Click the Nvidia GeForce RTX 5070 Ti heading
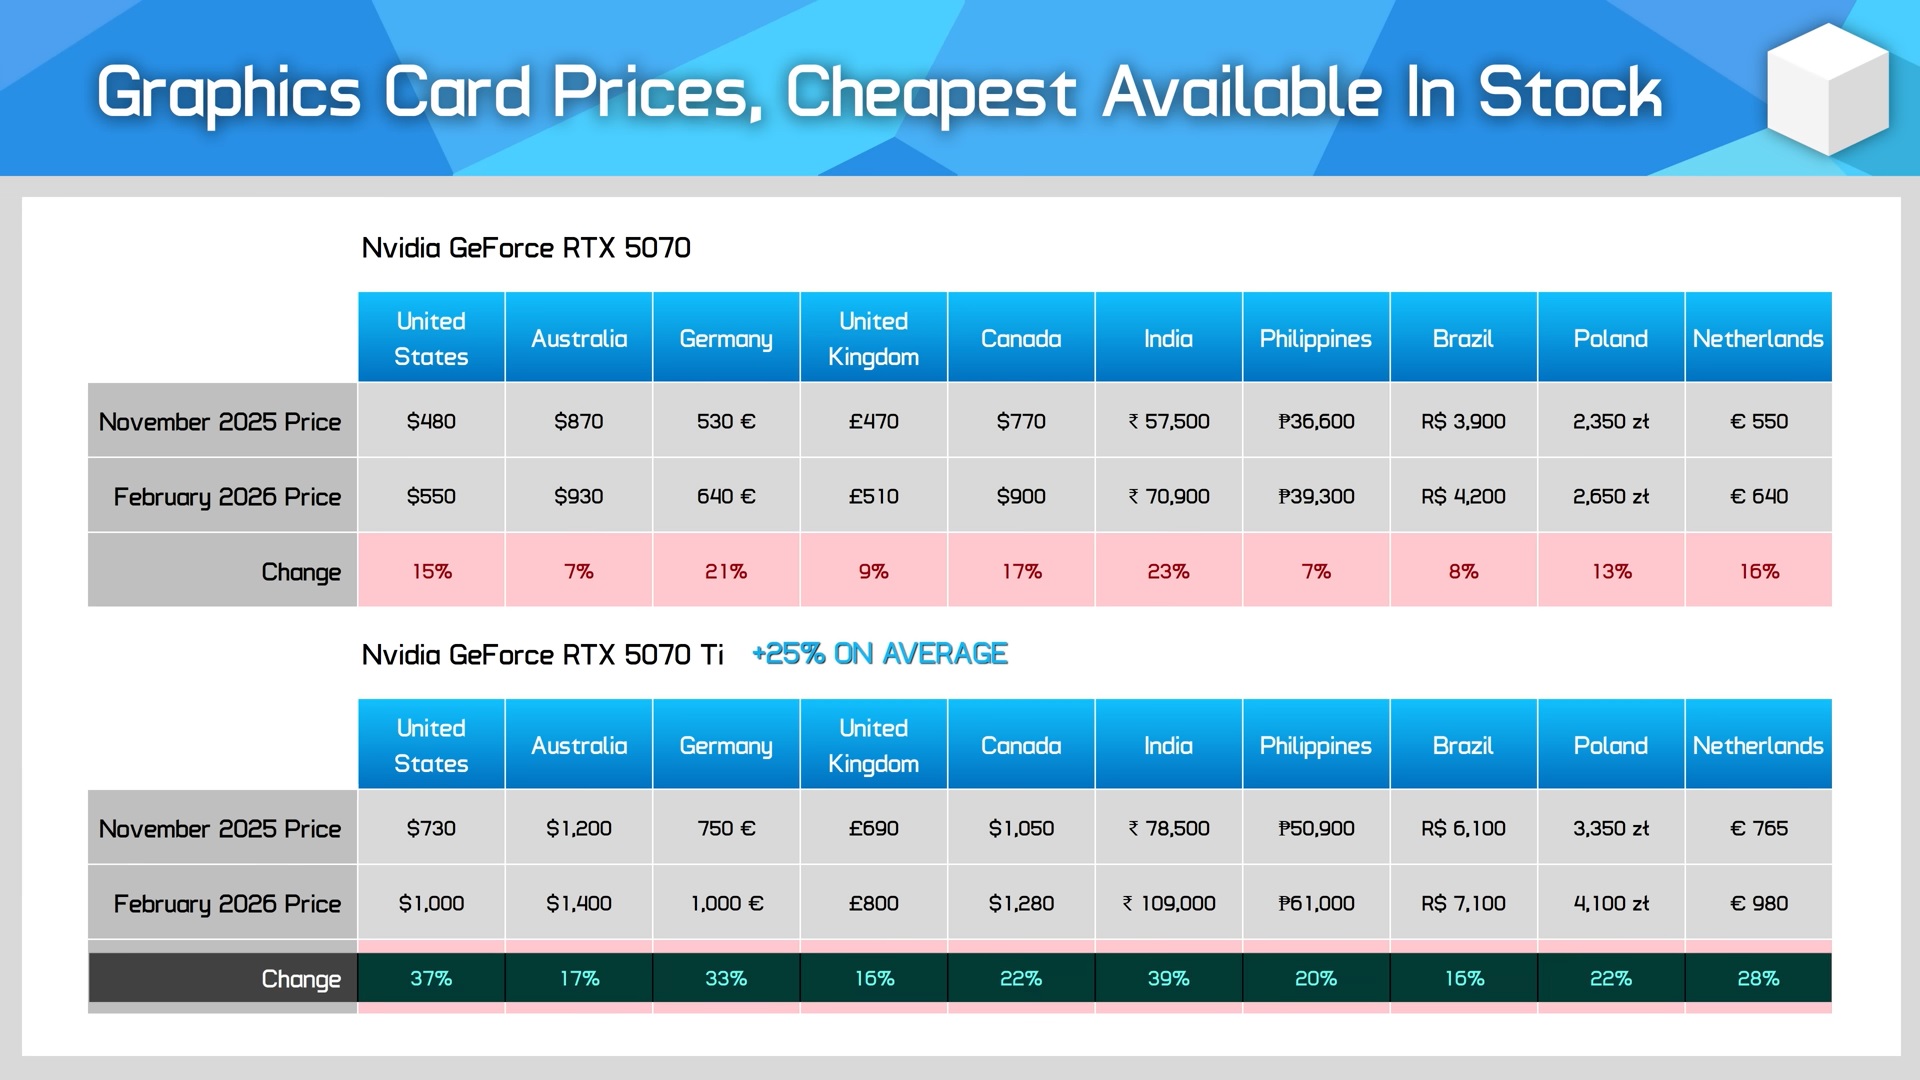1920x1080 pixels. click(x=542, y=655)
